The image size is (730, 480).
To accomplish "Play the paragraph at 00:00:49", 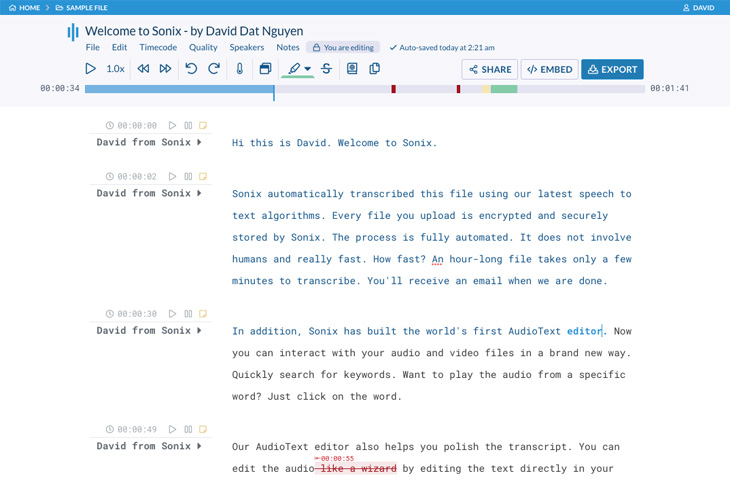I will tap(172, 429).
